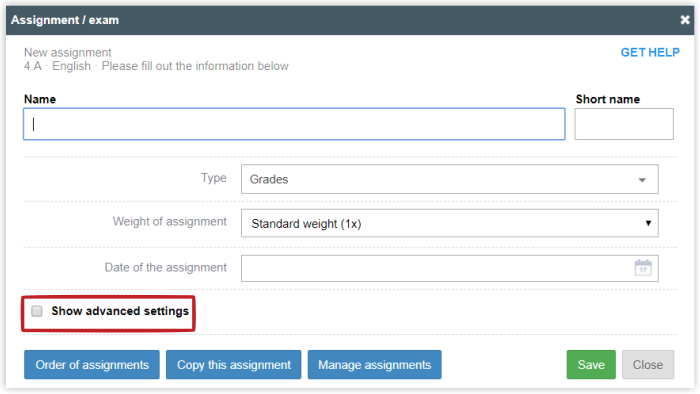Focus the Name text field

(x=294, y=124)
